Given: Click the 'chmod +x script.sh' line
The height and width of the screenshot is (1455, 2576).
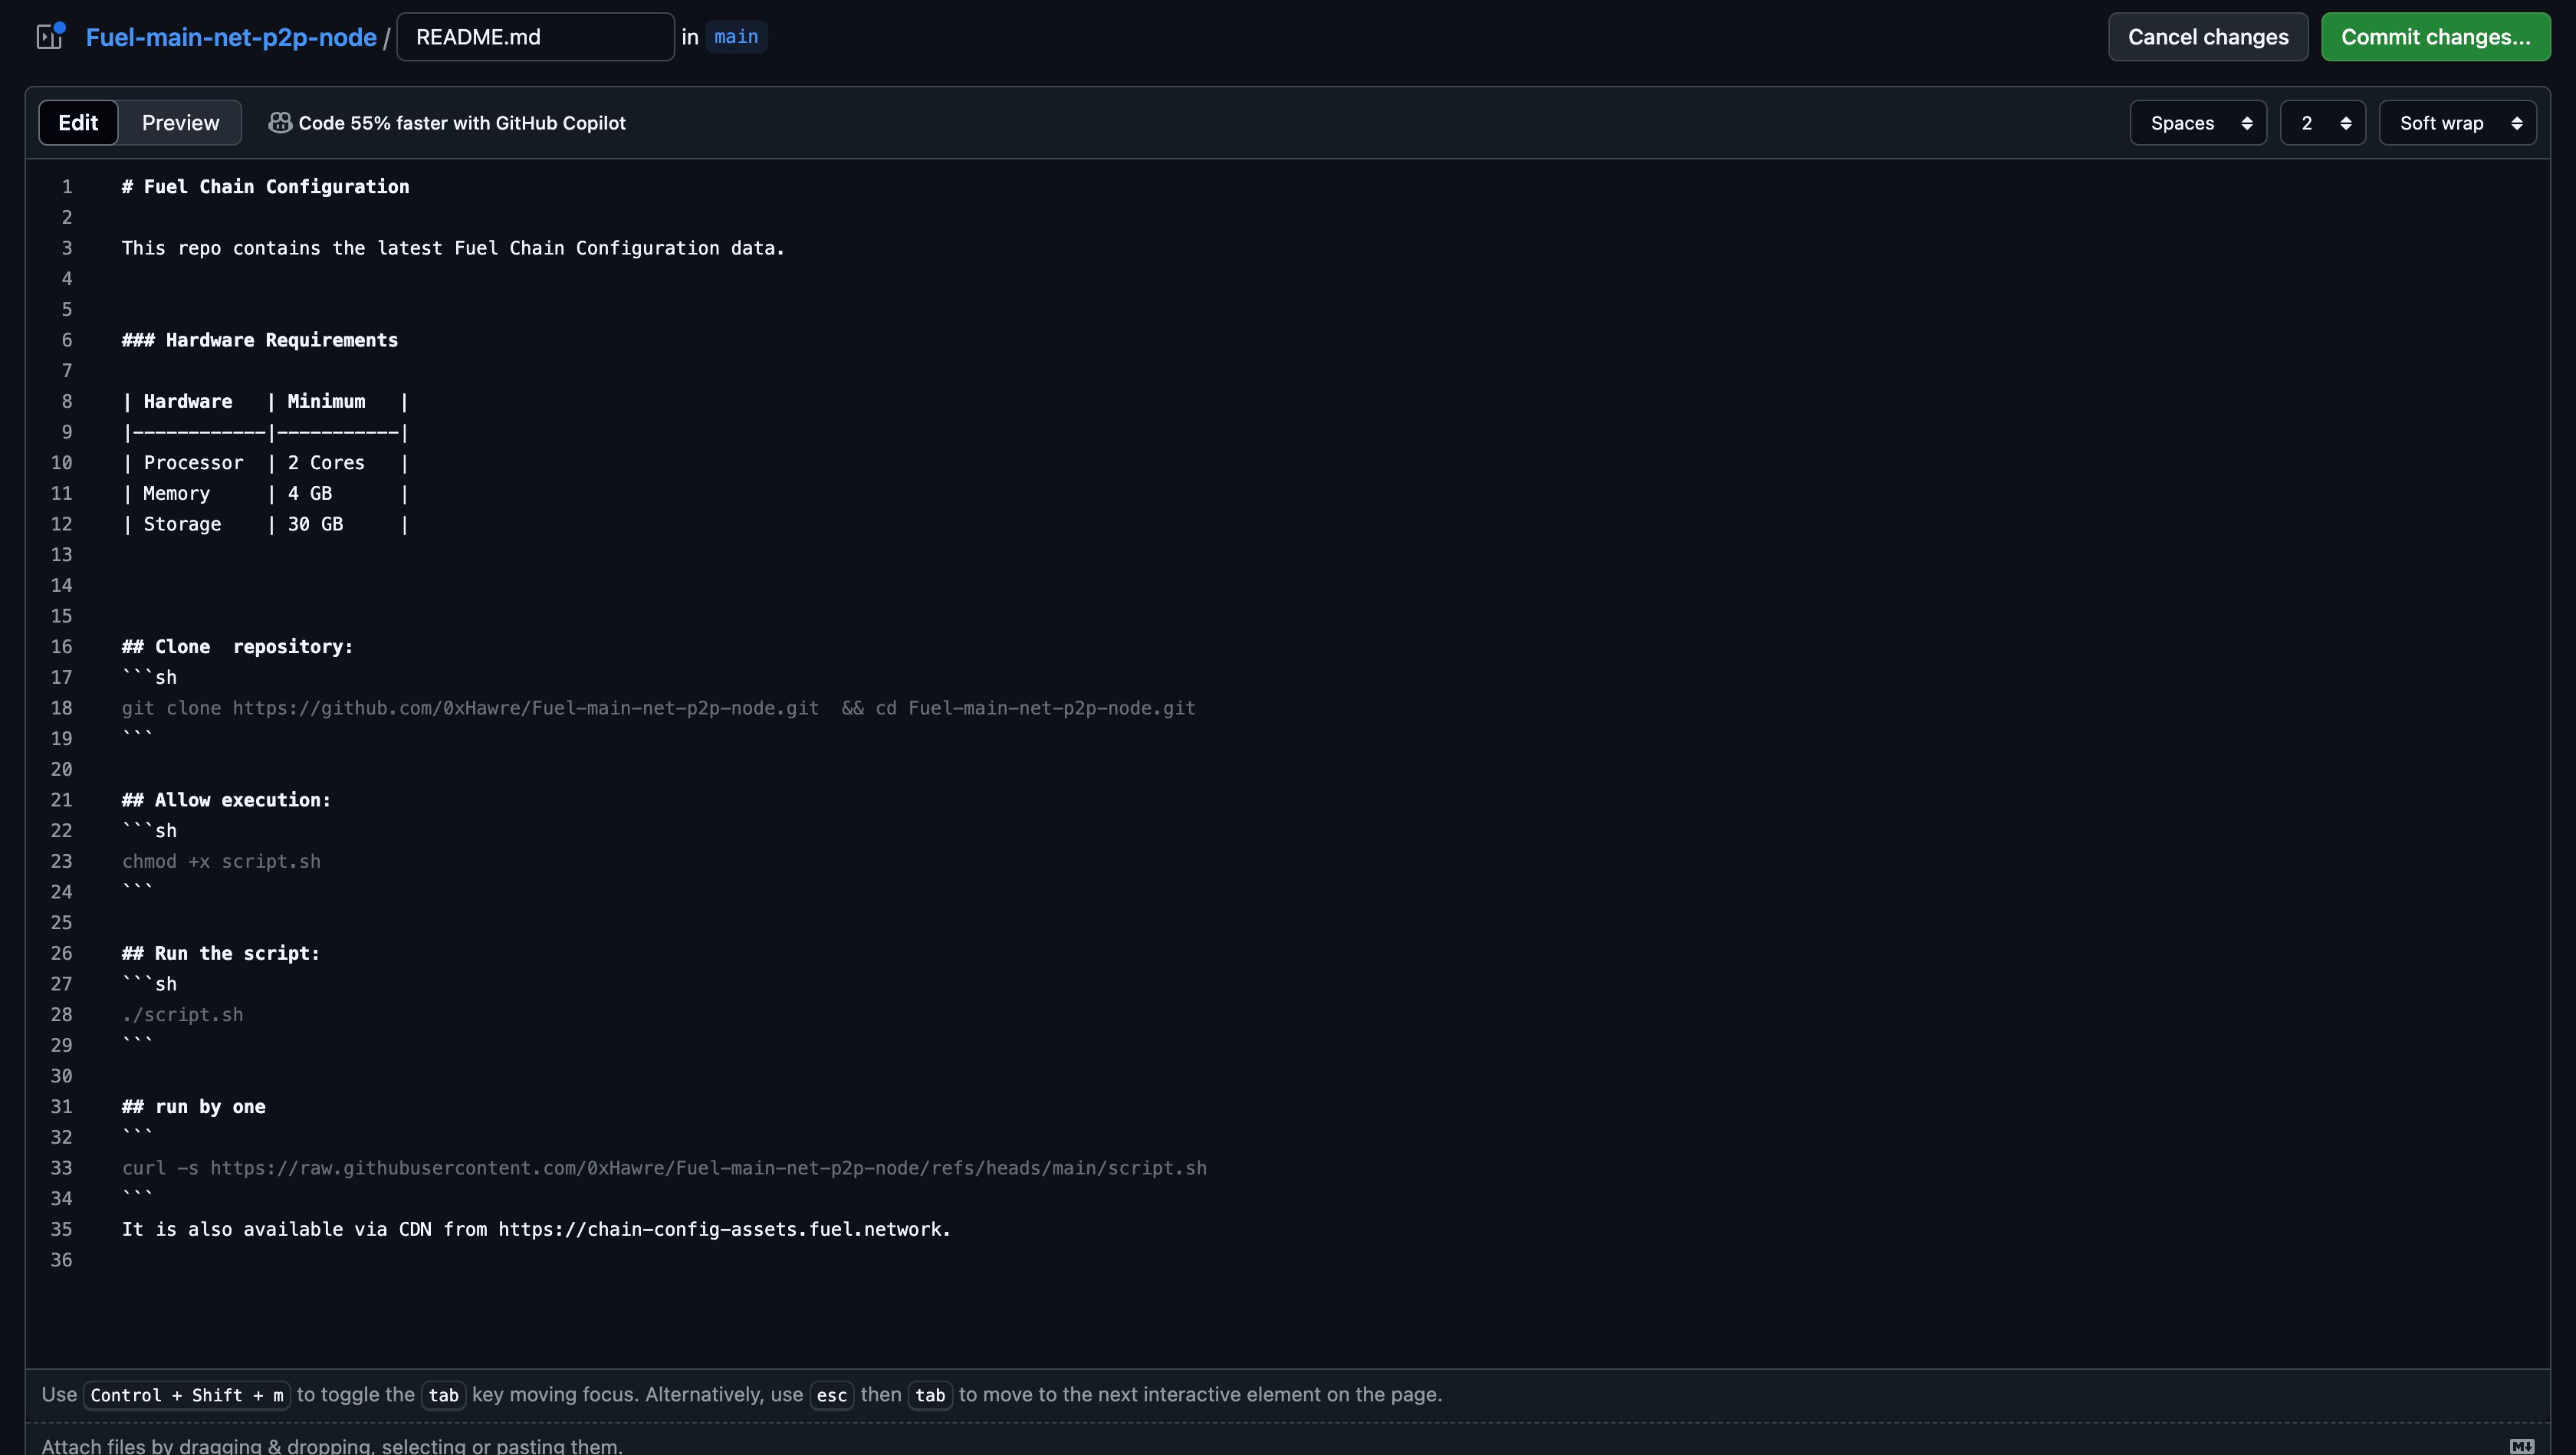Looking at the screenshot, I should tap(221, 861).
